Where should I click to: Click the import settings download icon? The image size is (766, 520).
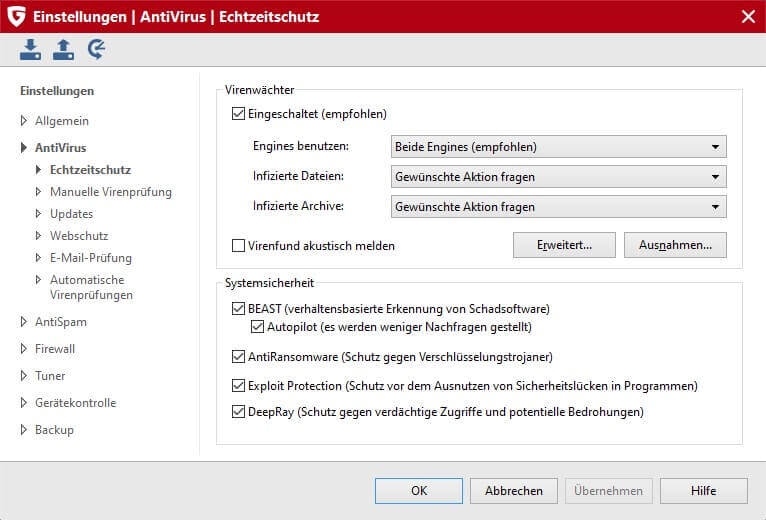tap(30, 49)
